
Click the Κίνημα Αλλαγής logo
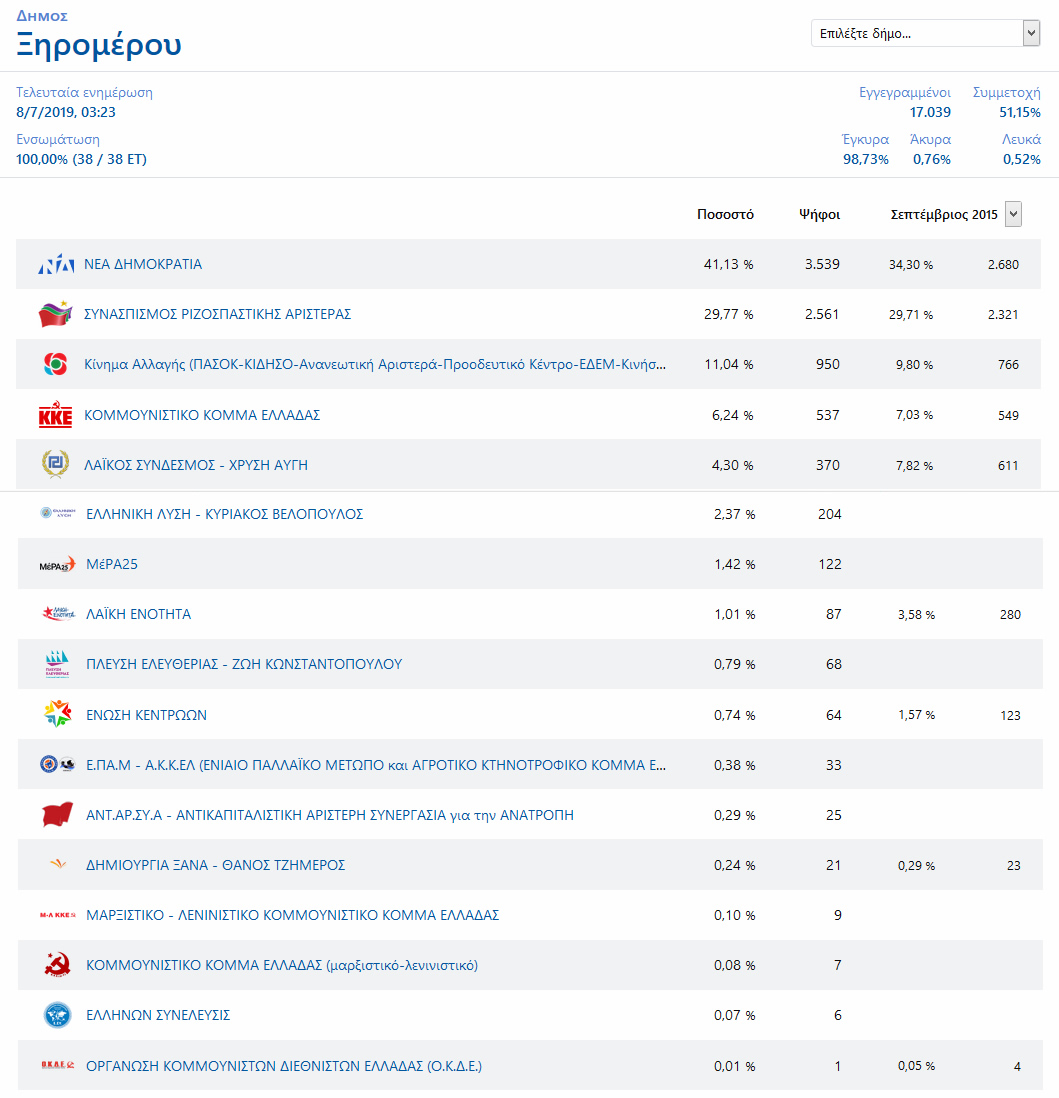(55, 364)
